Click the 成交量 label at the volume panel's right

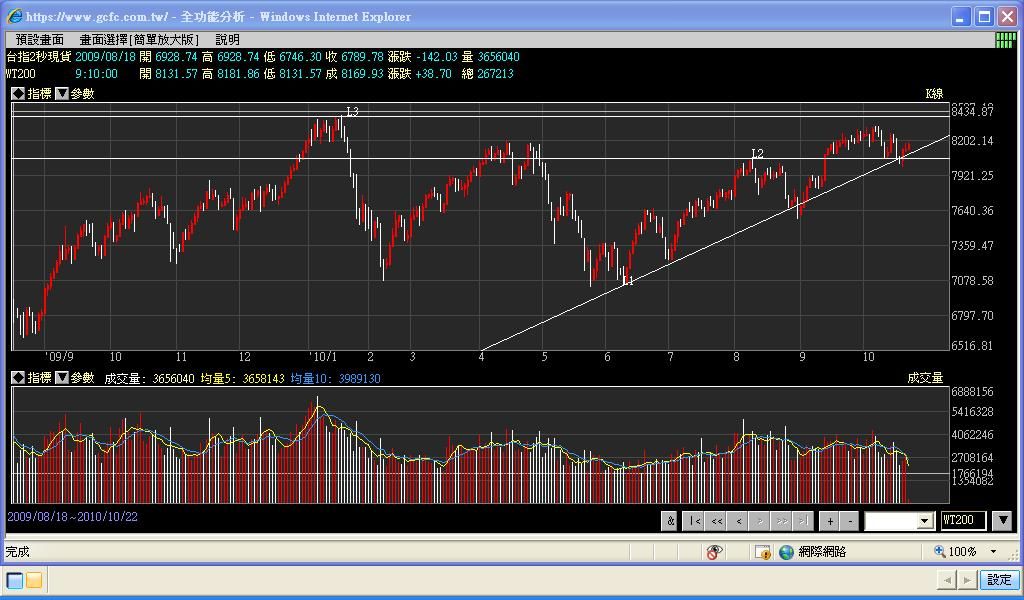coord(925,377)
